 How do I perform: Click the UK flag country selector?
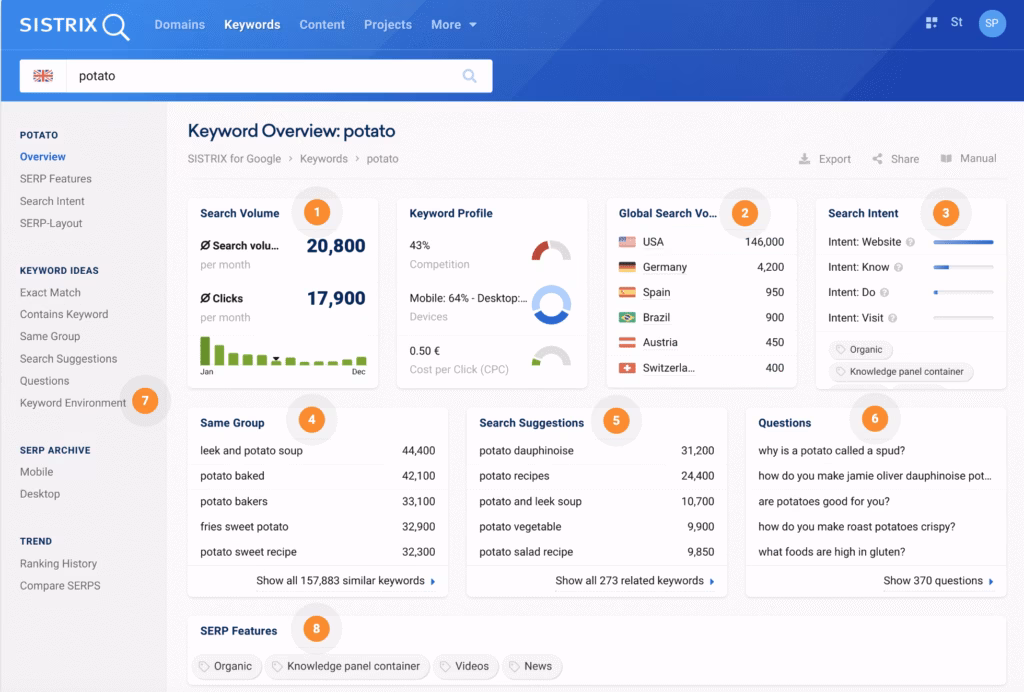pyautogui.click(x=43, y=76)
